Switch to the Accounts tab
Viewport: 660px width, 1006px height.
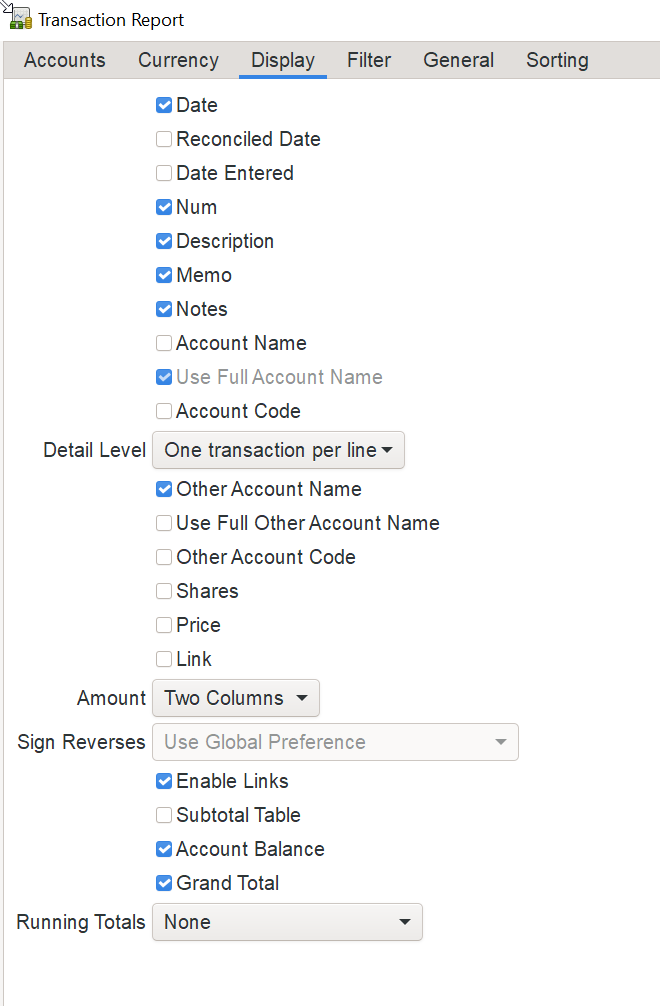(65, 60)
